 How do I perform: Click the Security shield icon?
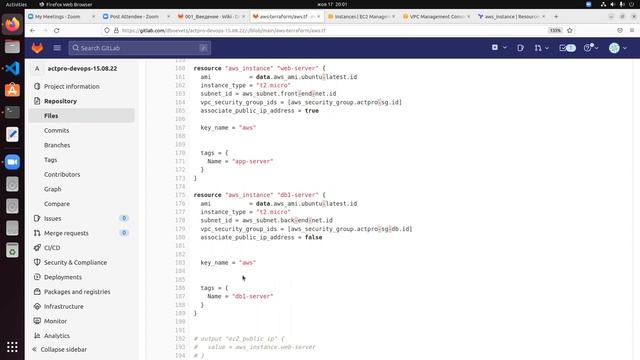(37, 263)
